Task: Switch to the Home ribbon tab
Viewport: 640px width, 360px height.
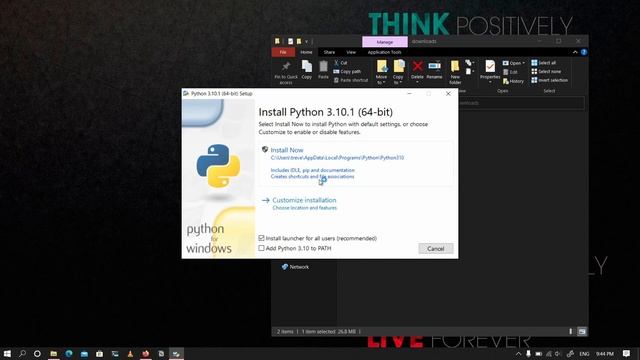Action: point(306,52)
